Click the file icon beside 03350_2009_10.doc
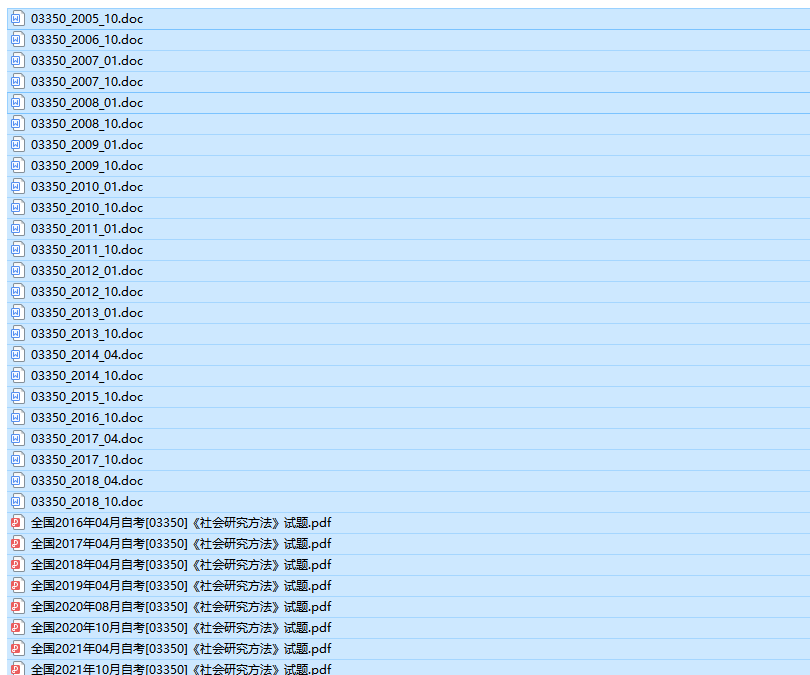810x675 pixels. [x=18, y=166]
